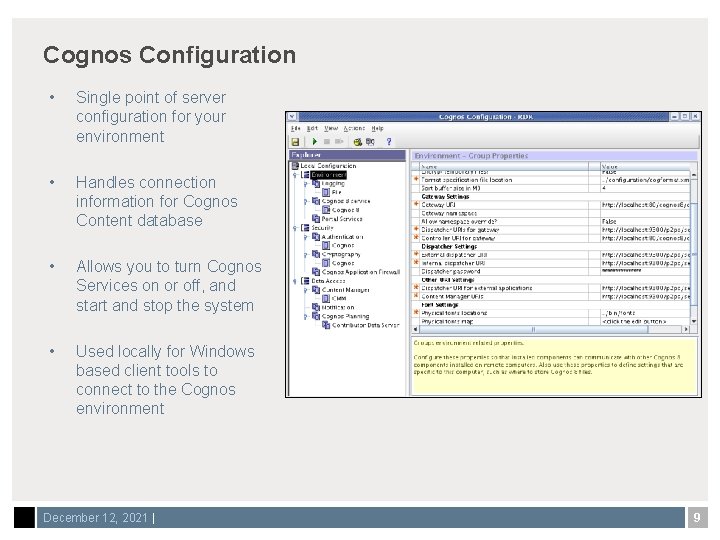Click the Dispatcher password value field

point(645,271)
